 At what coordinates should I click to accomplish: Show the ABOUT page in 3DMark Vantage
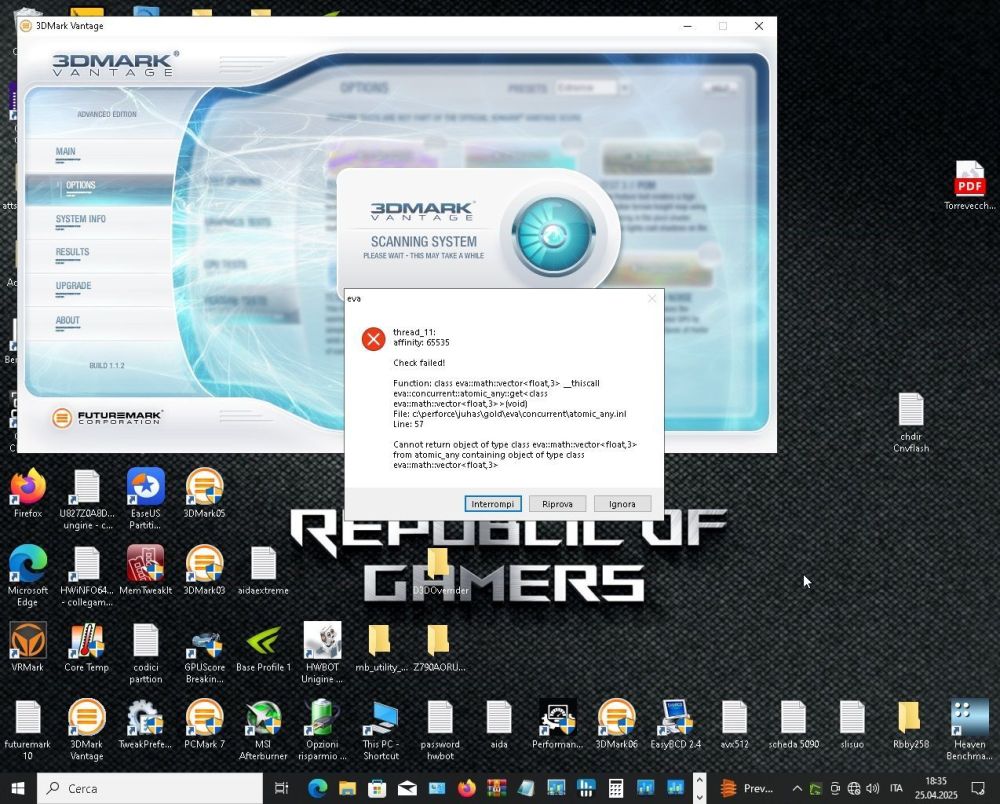tap(68, 321)
